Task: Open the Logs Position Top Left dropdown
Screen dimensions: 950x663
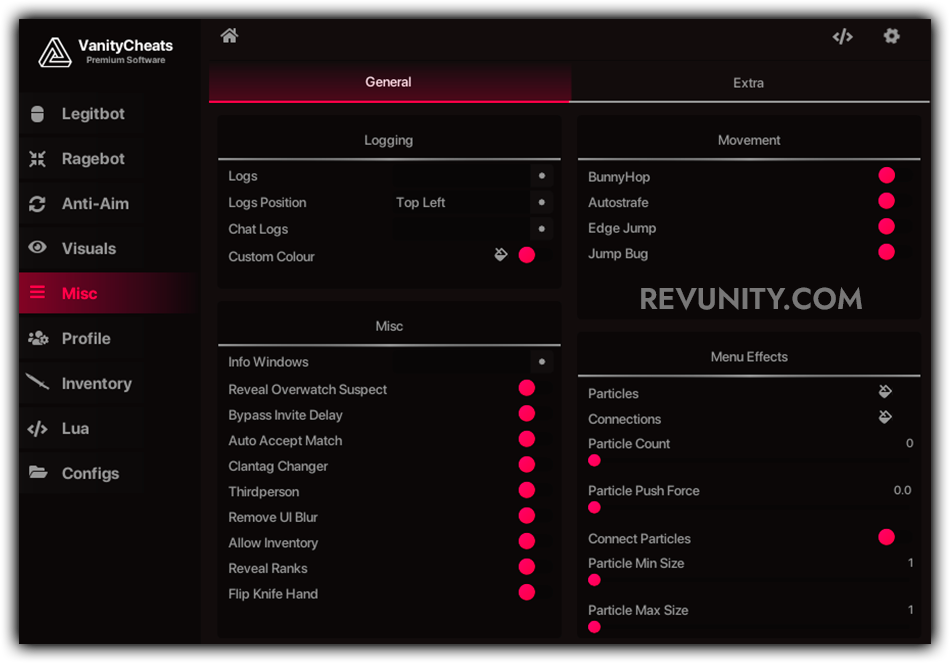Action: point(541,202)
